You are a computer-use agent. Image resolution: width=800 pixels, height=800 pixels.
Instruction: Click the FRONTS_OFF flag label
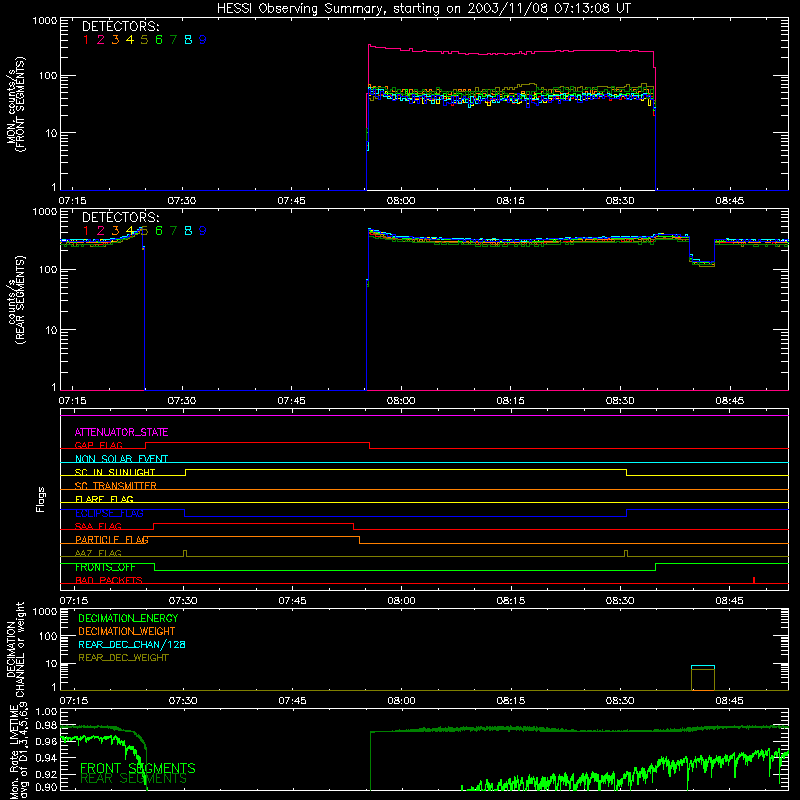105,567
